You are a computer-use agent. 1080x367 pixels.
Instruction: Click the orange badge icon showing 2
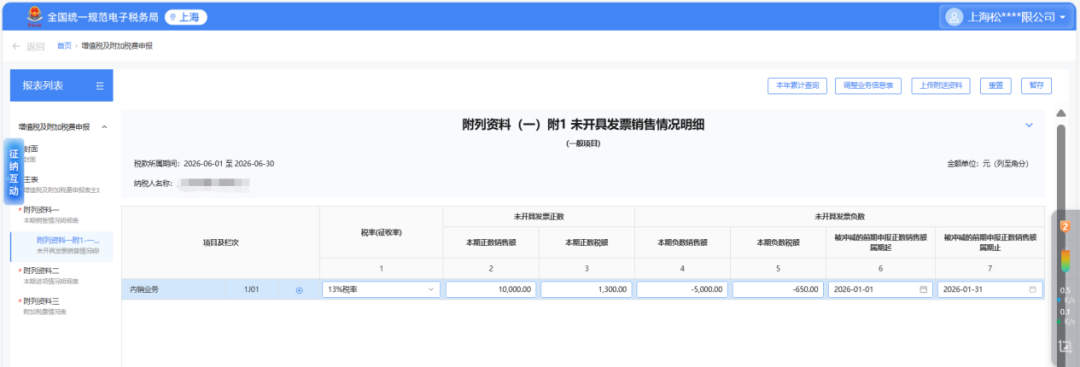[x=1065, y=227]
